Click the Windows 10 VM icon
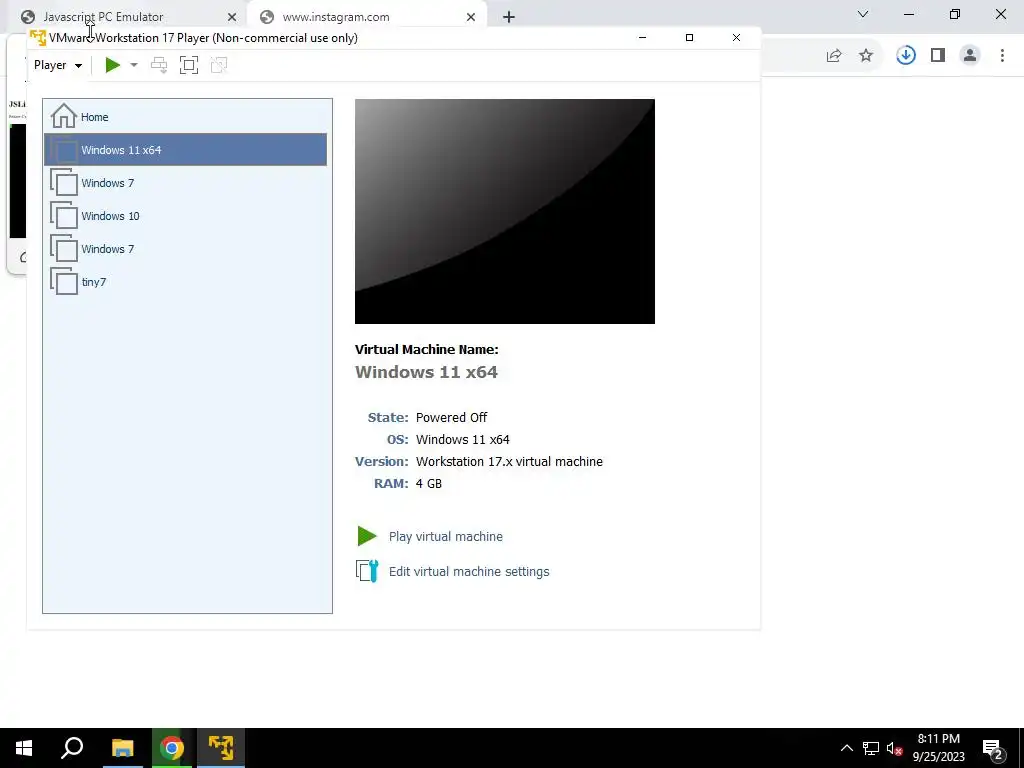Image resolution: width=1024 pixels, height=768 pixels. [64, 216]
